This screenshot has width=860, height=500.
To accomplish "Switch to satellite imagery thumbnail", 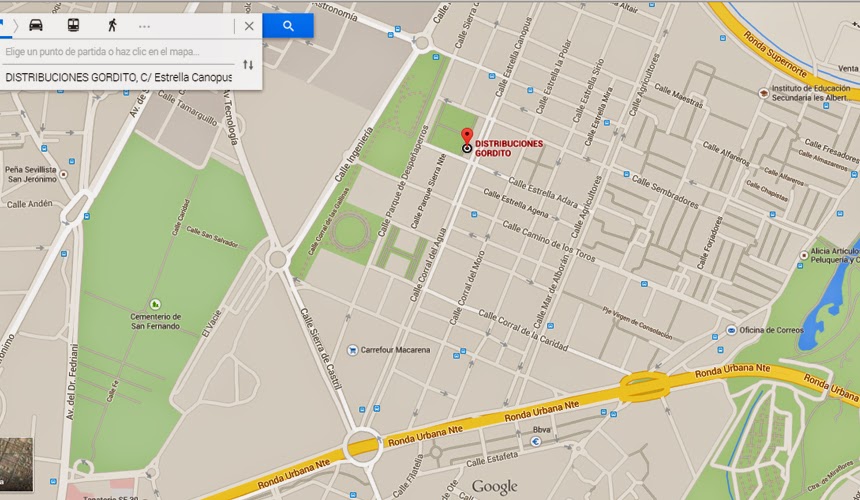I will (x=16, y=464).
